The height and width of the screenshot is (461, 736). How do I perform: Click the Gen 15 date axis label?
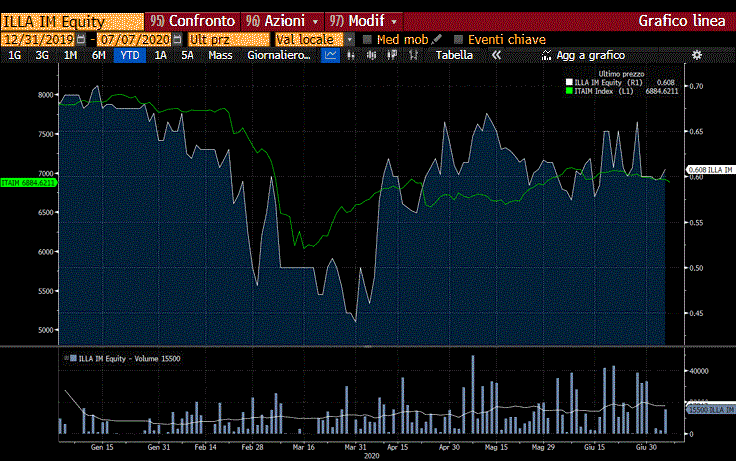pos(102,447)
